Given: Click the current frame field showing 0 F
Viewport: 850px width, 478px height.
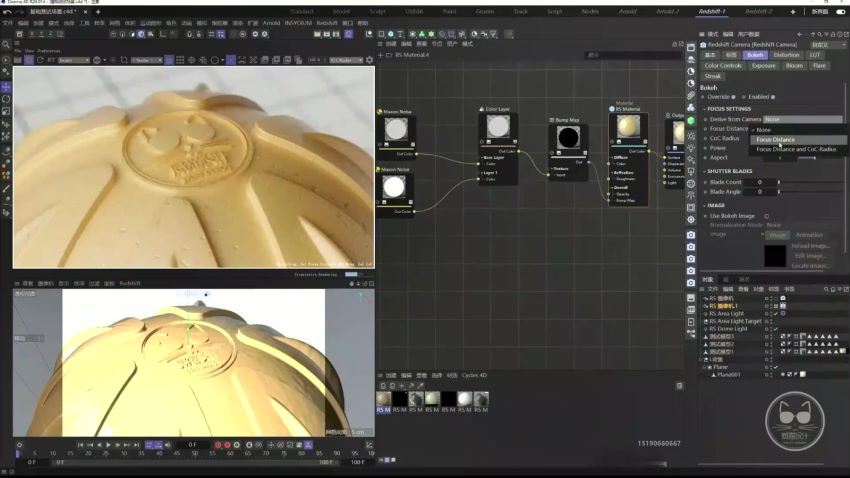Looking at the screenshot, I should pyautogui.click(x=192, y=445).
